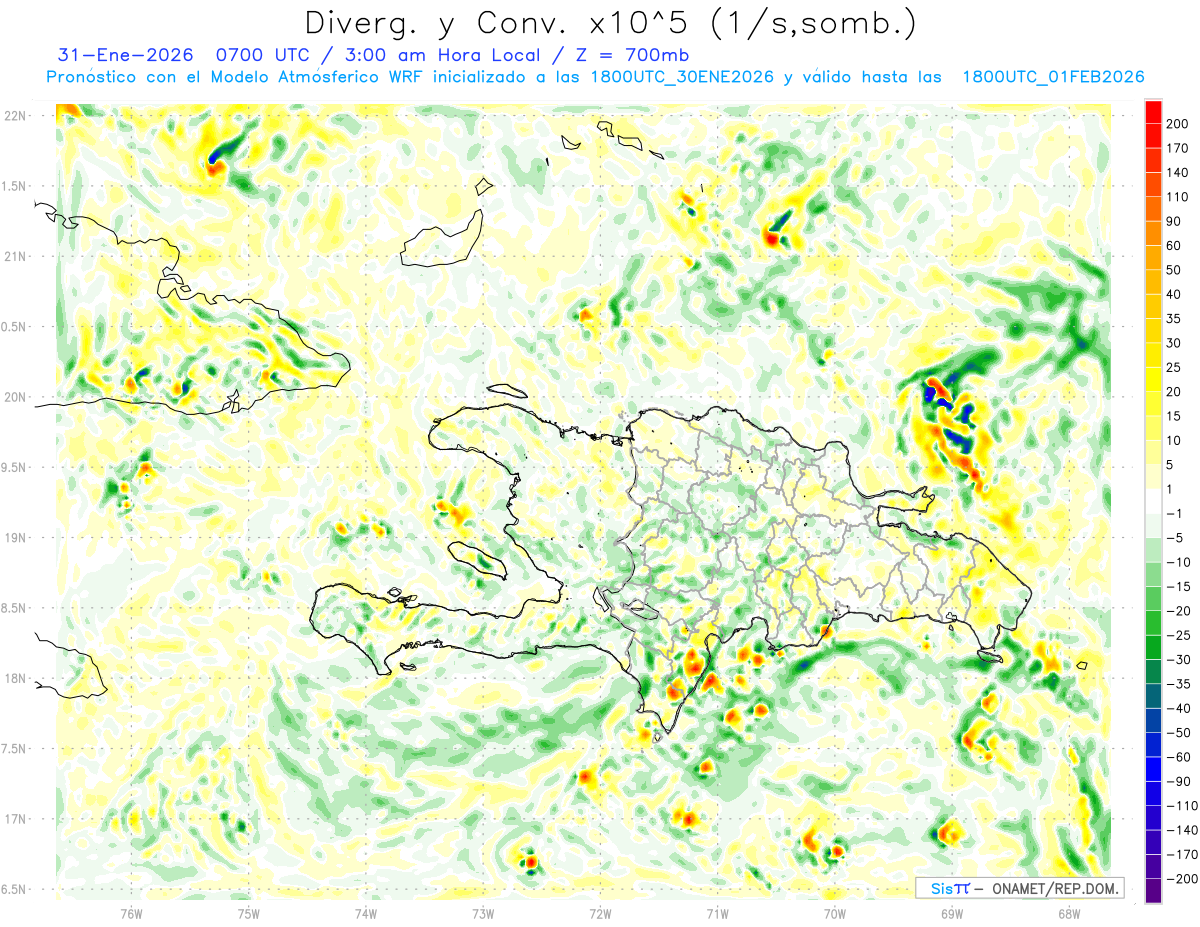Screen dimensions: 1200x927
Task: Click the '-200' color scale value
Action: 1184,879
